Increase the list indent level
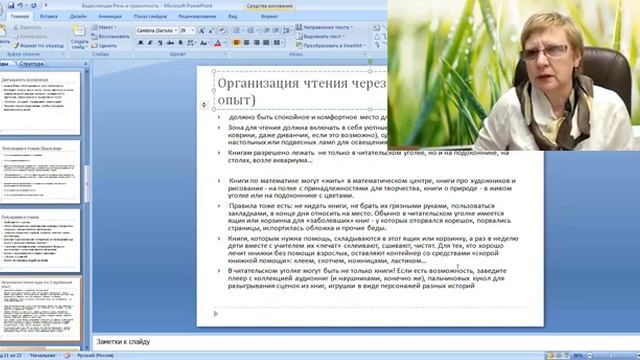Screen dimensions: 640x360 [276, 31]
